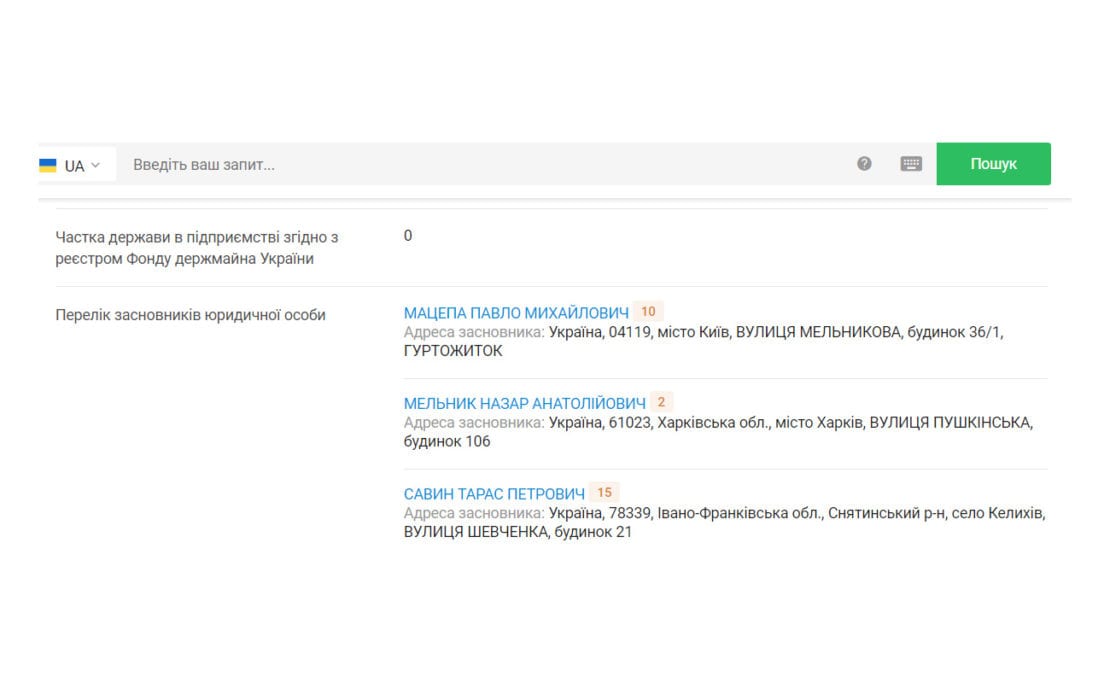Open the on-screen keyboard icon

(x=911, y=164)
